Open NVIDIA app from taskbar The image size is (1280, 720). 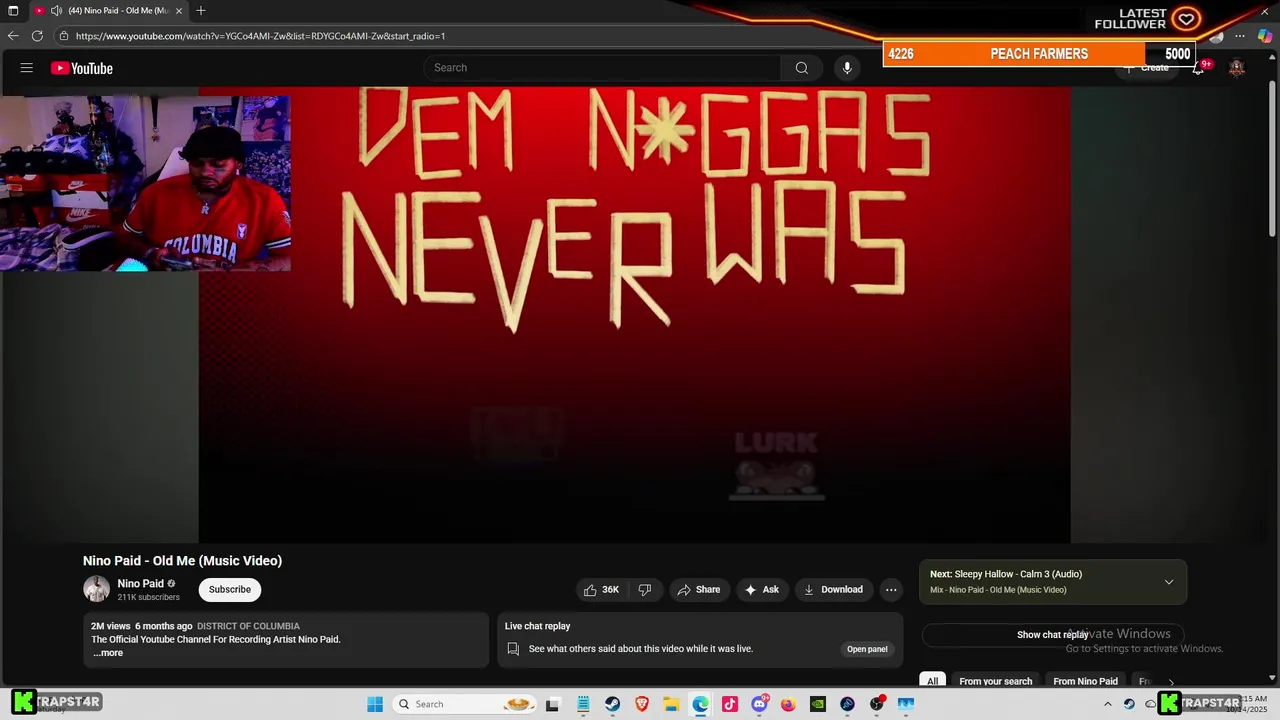click(818, 704)
